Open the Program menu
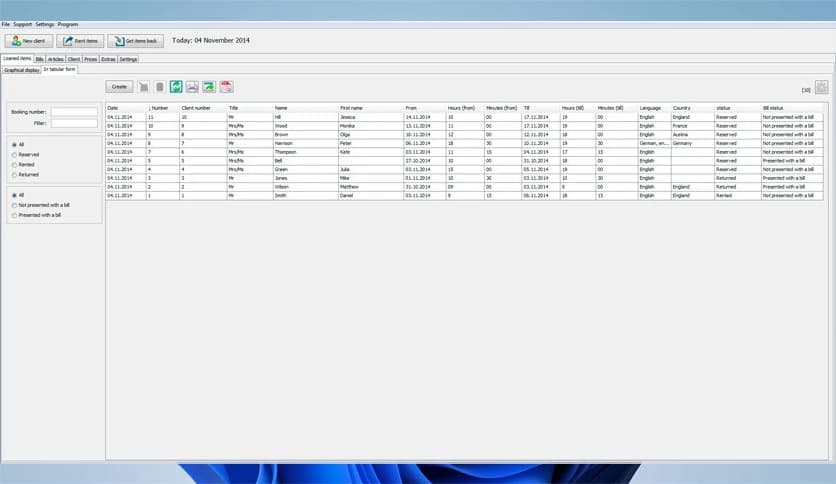The image size is (836, 484). click(68, 25)
